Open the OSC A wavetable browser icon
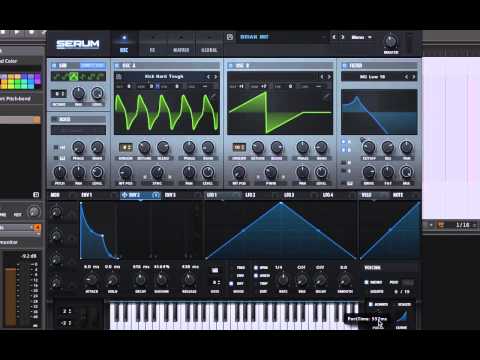The width and height of the screenshot is (480, 360). (119, 77)
